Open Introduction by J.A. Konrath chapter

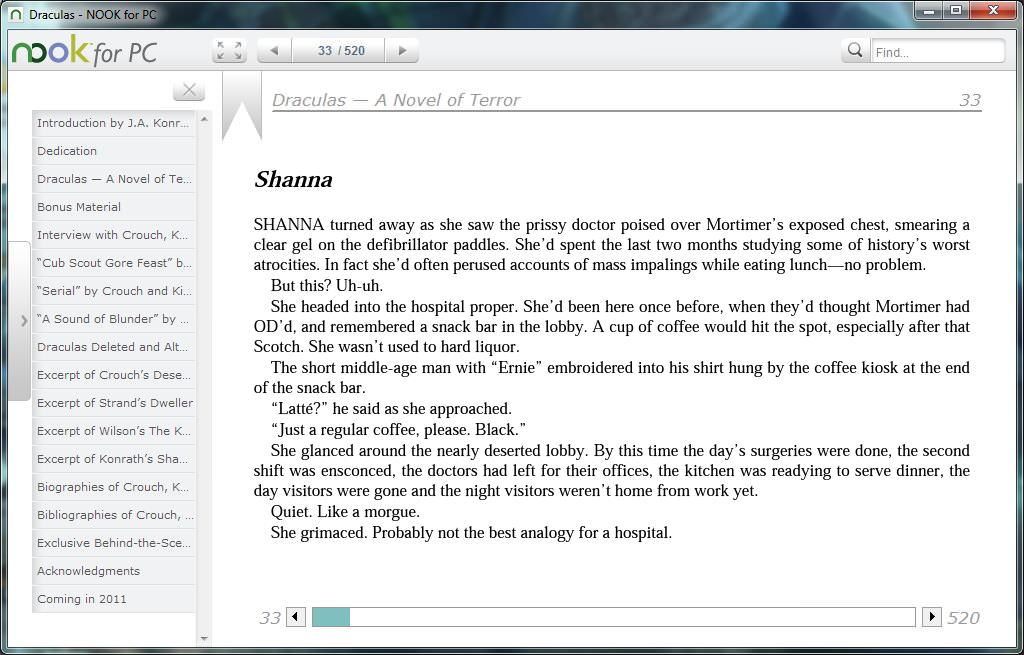point(114,123)
